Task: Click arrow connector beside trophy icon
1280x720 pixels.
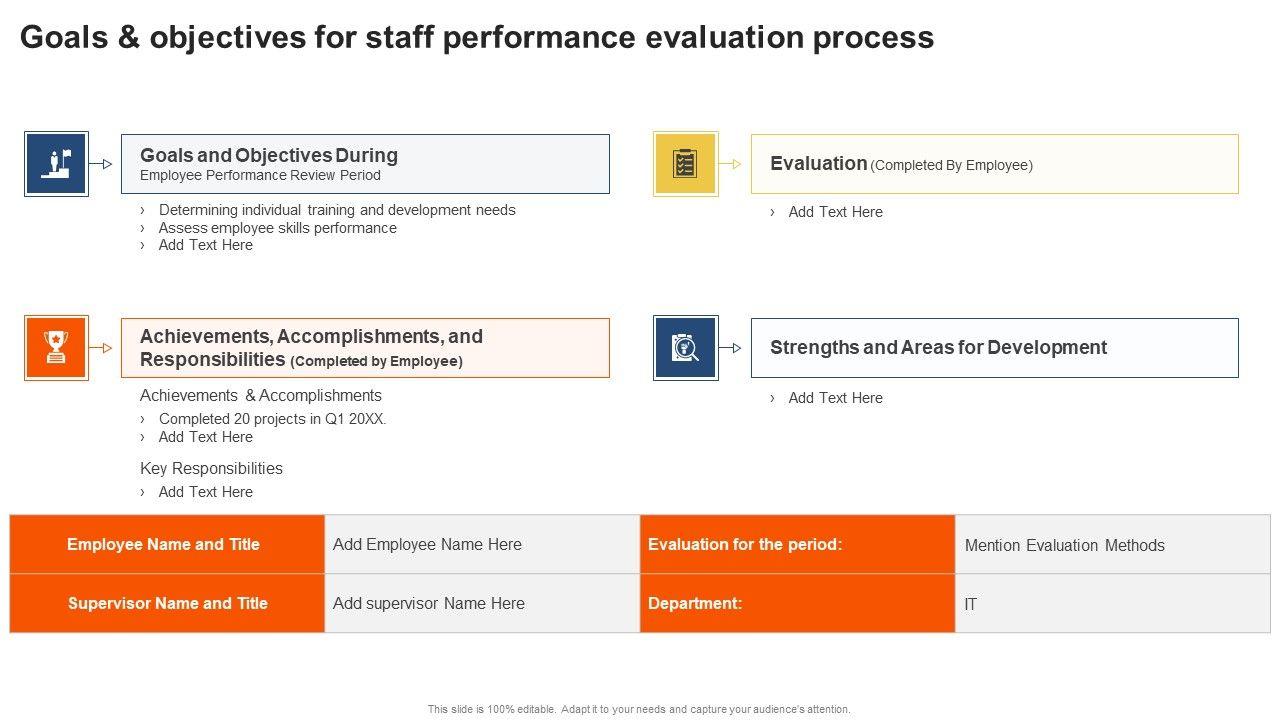Action: [x=103, y=348]
